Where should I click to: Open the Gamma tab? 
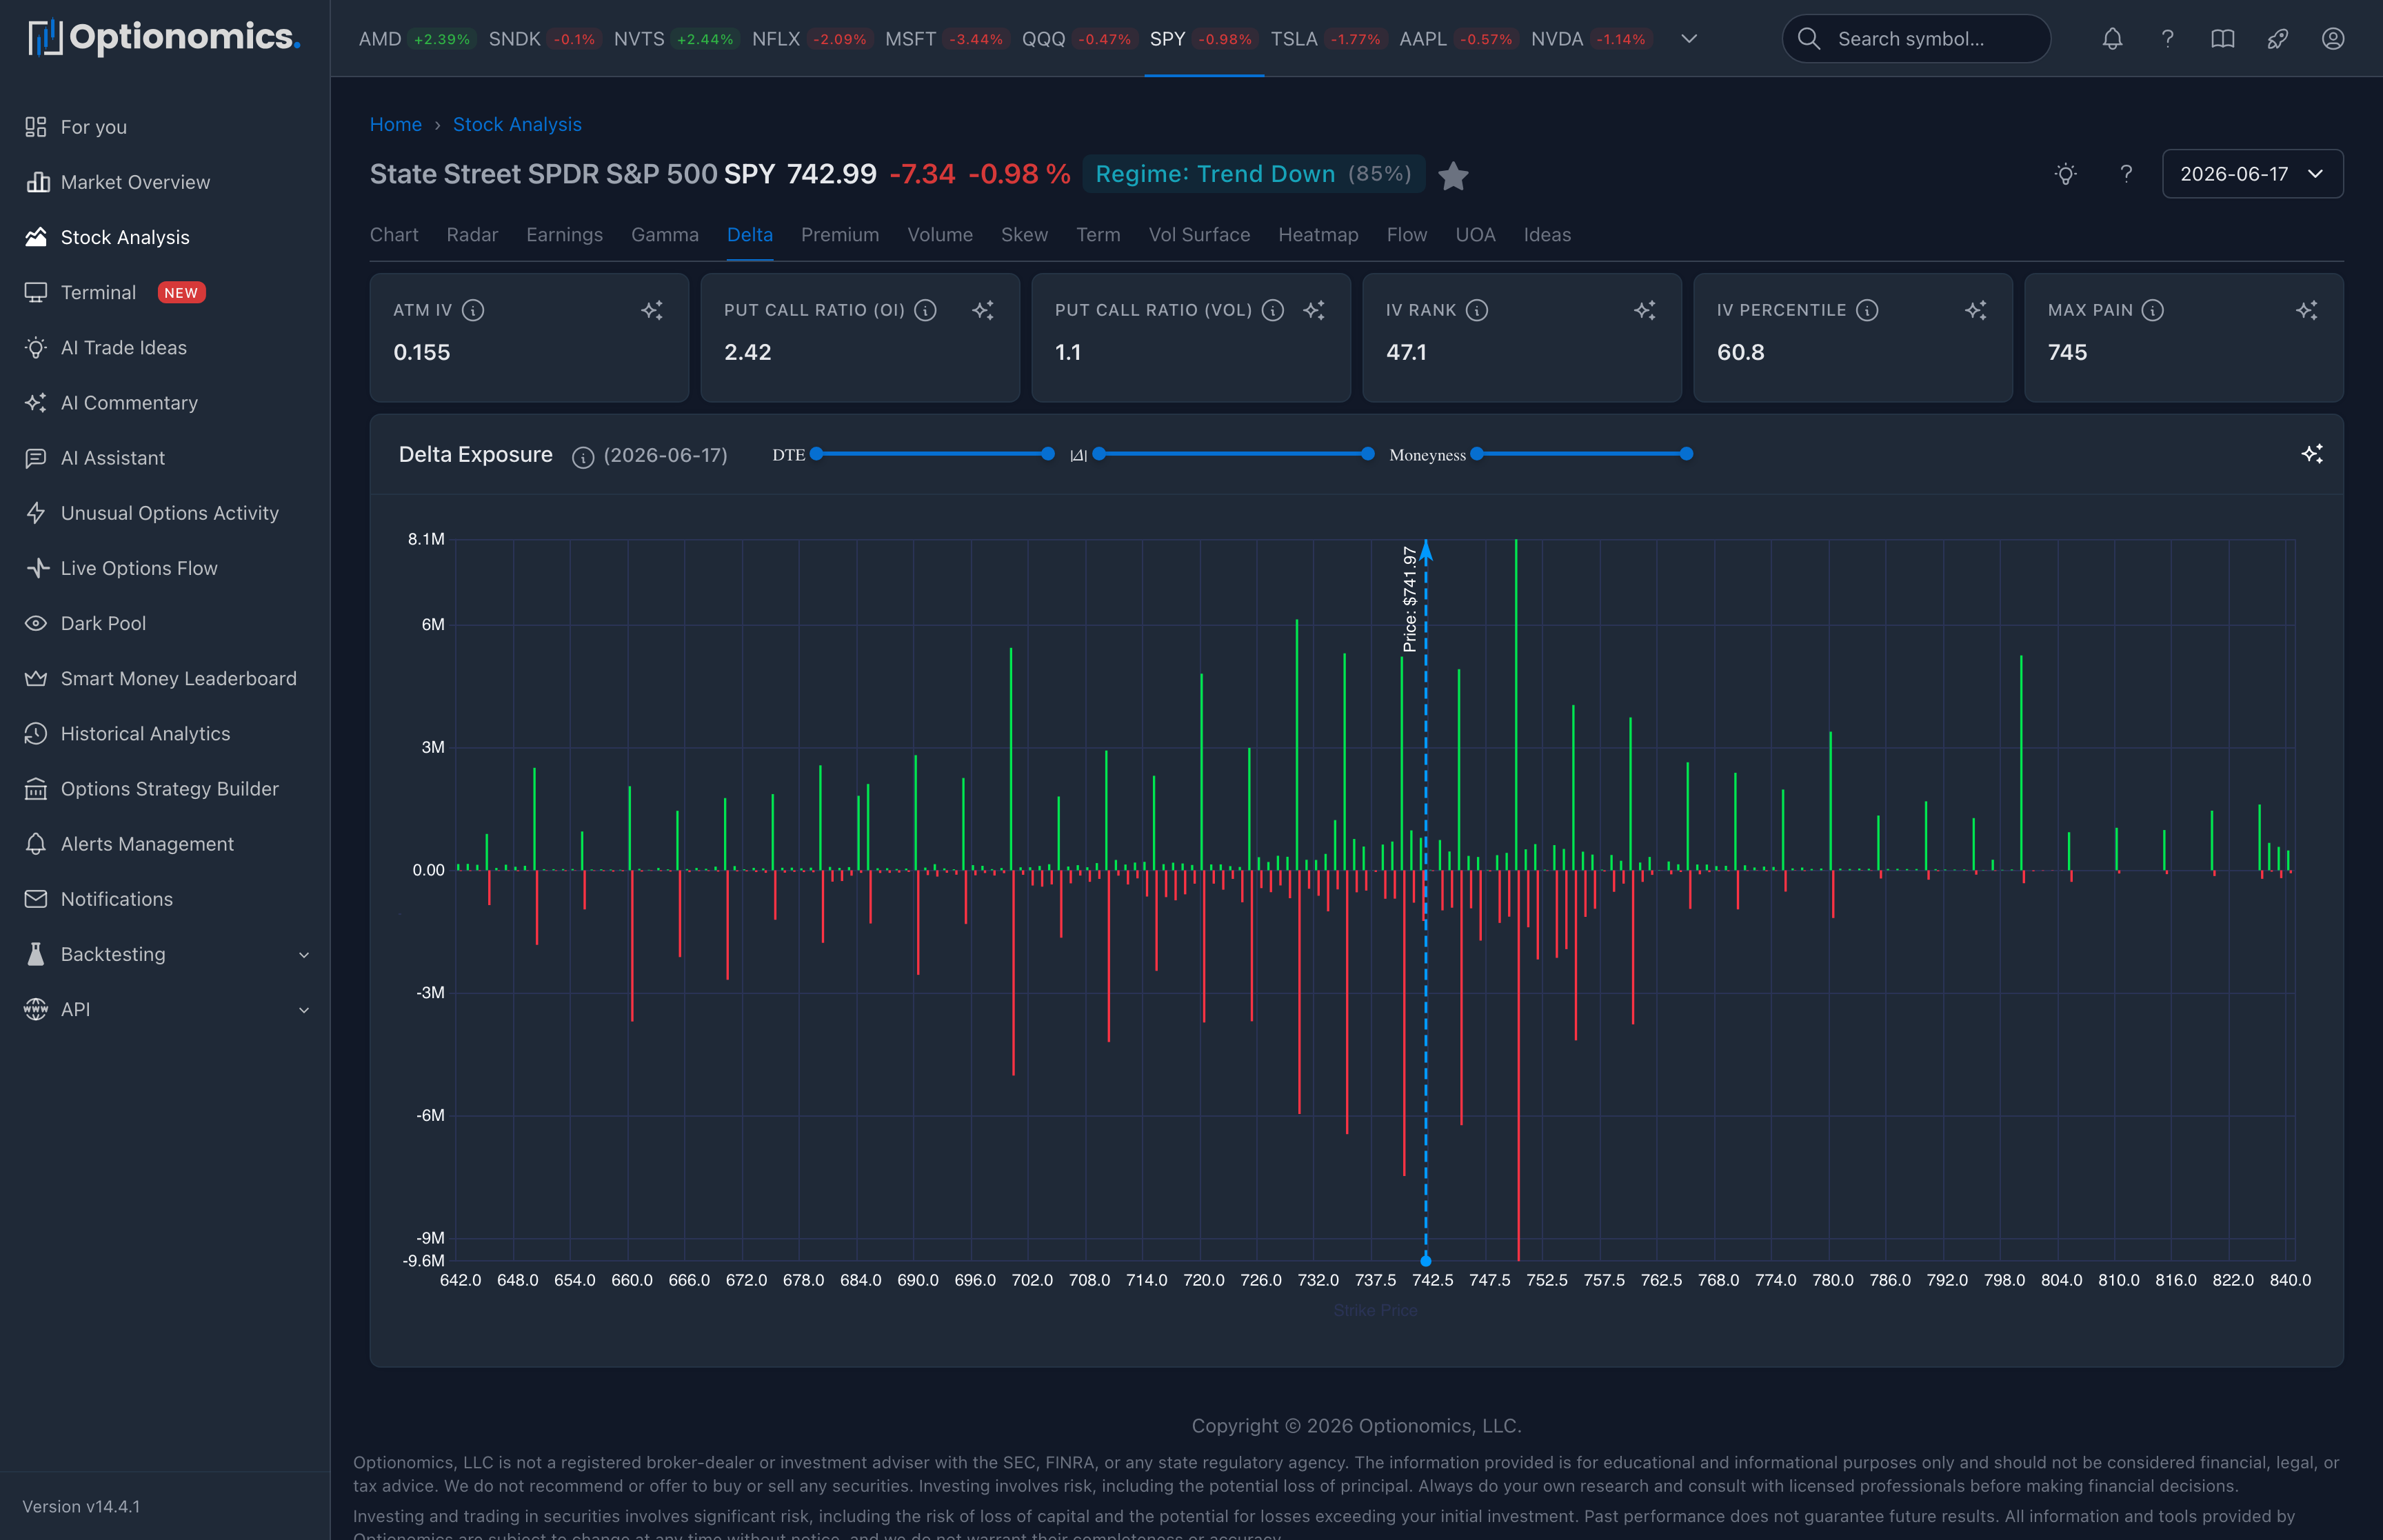pos(665,235)
